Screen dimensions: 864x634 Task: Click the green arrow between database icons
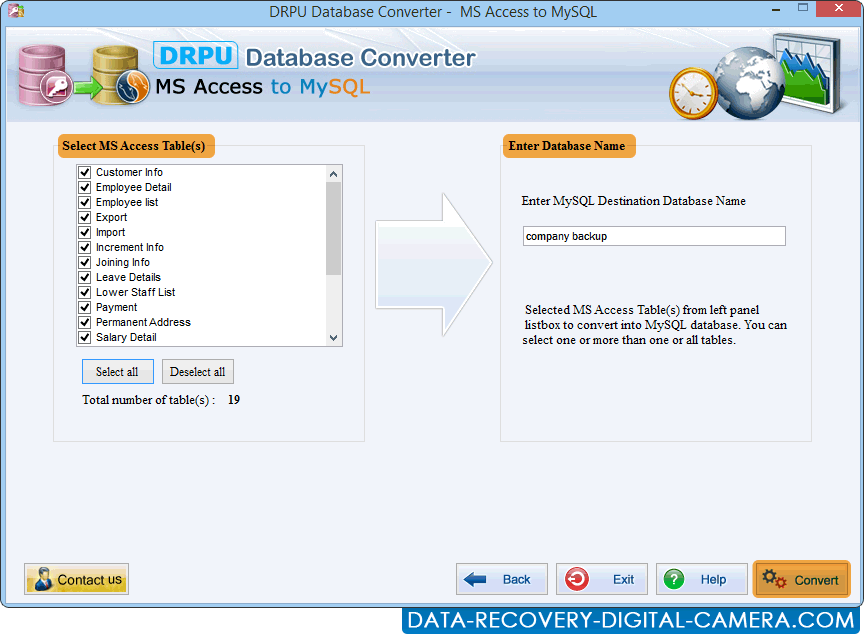click(88, 87)
